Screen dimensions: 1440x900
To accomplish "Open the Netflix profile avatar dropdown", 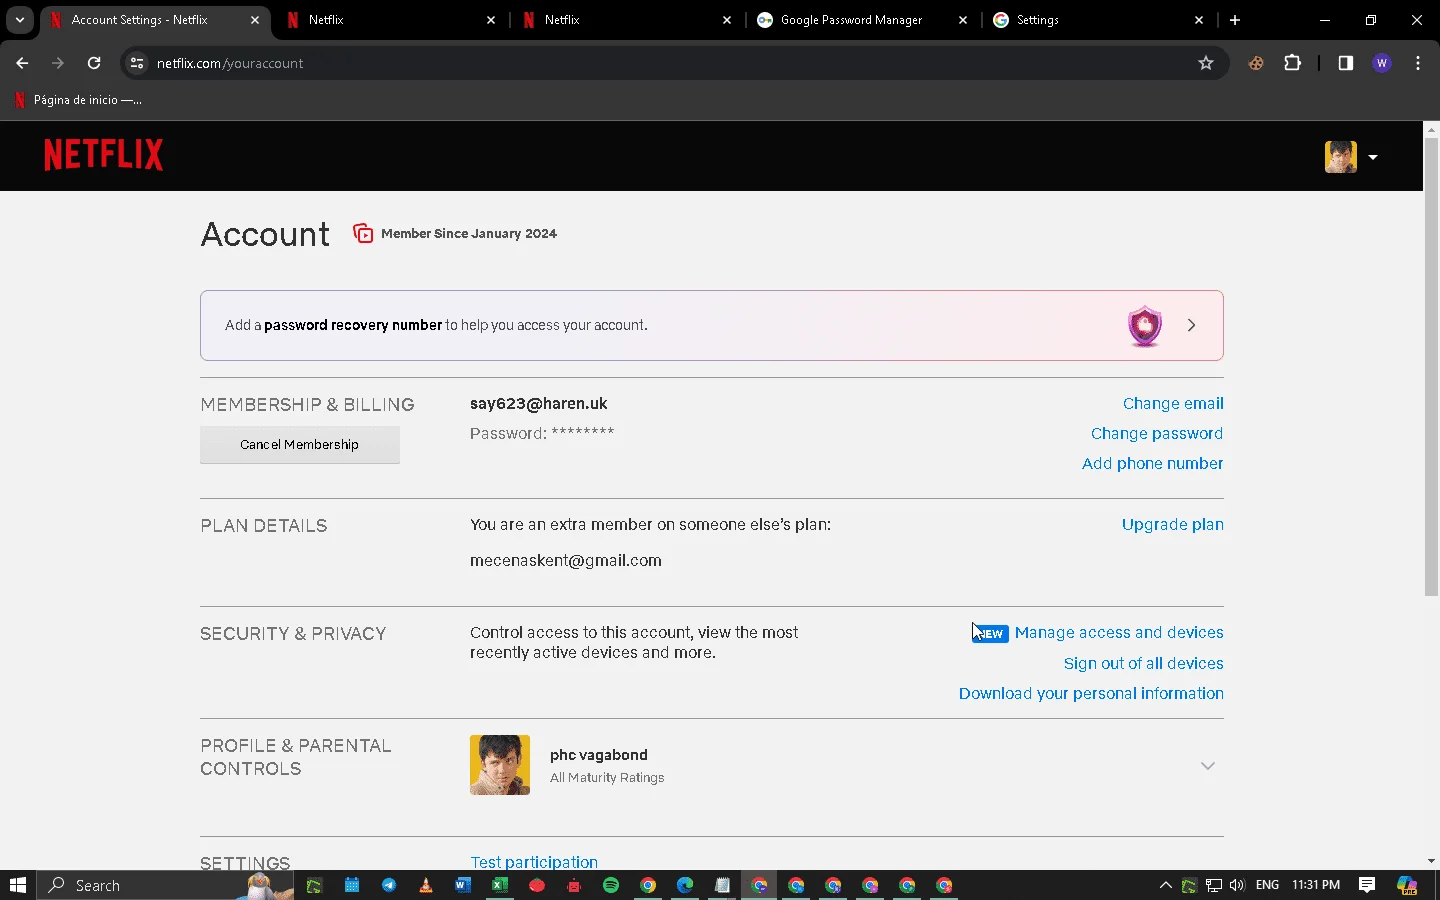I will [1351, 157].
